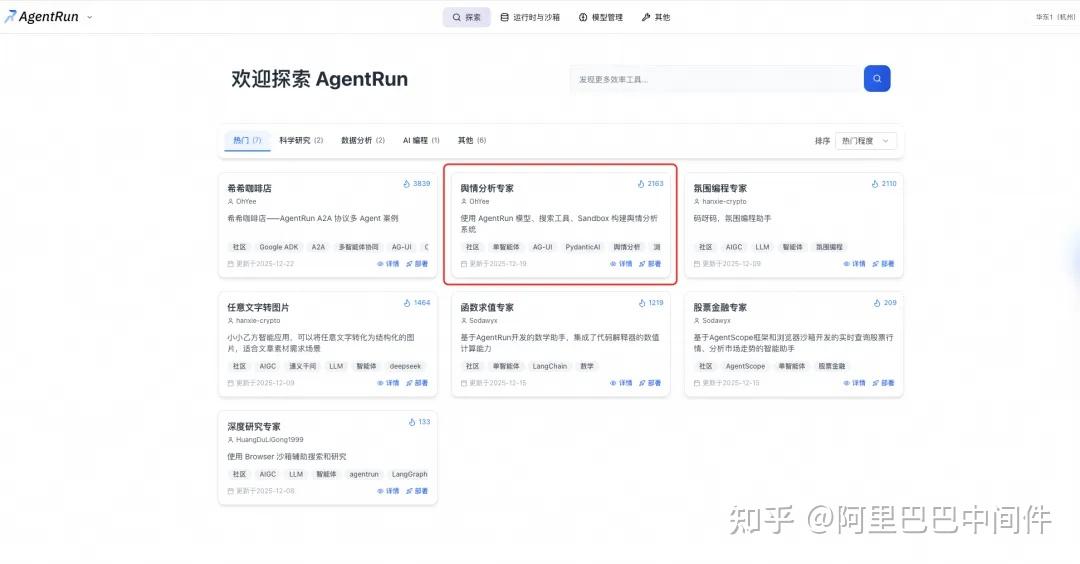Click popularity flame 209 on 股票金融专家
The width and height of the screenshot is (1080, 564).
point(885,303)
